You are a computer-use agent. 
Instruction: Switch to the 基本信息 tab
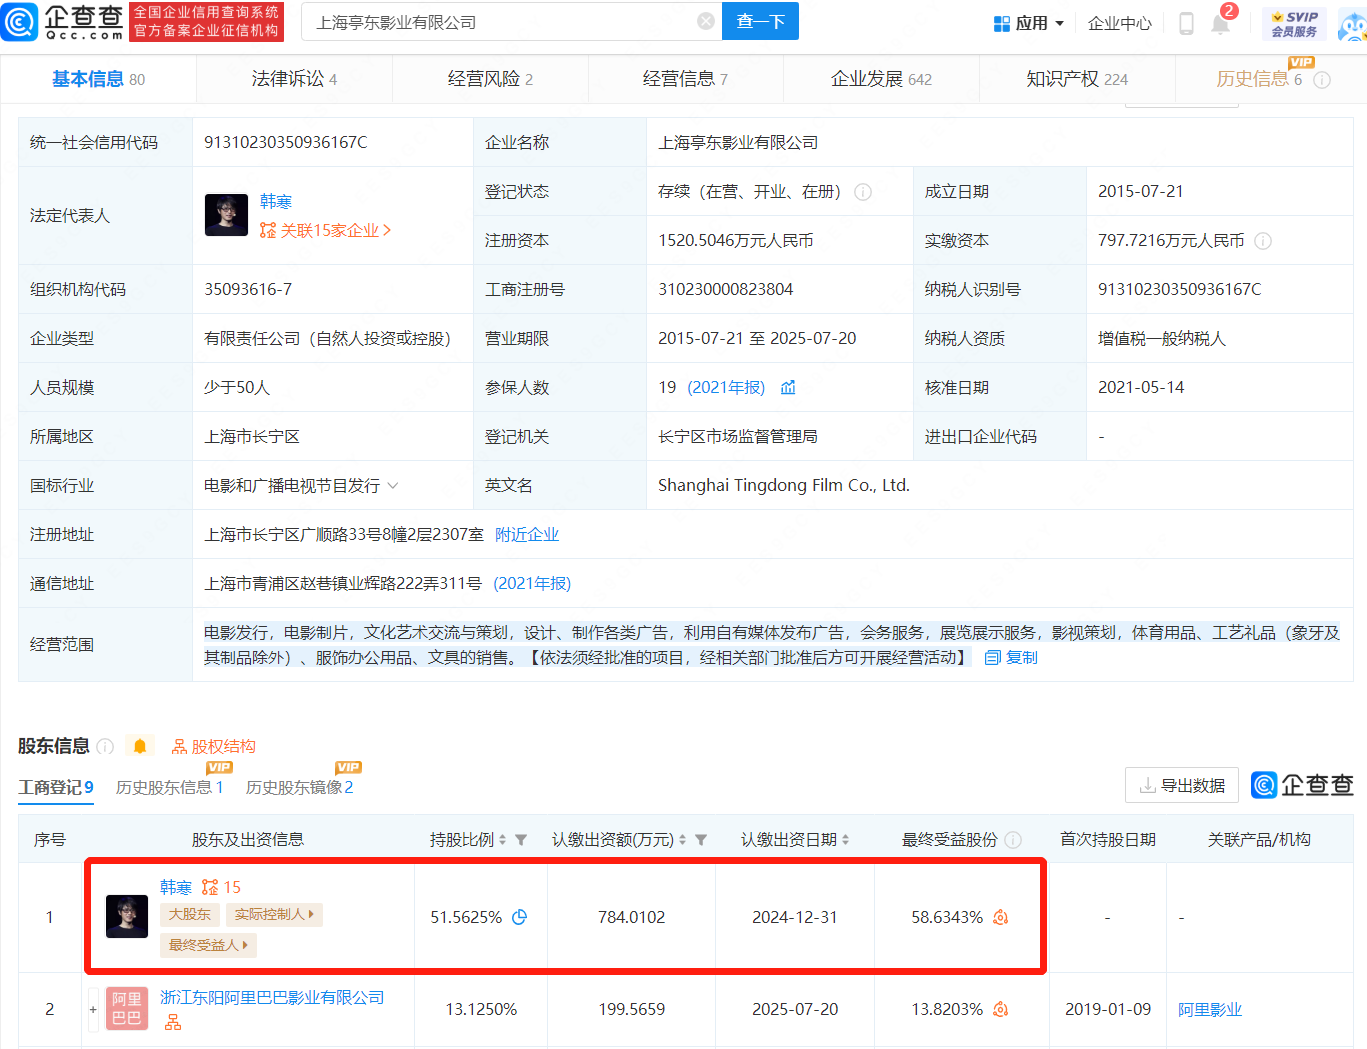pos(98,80)
